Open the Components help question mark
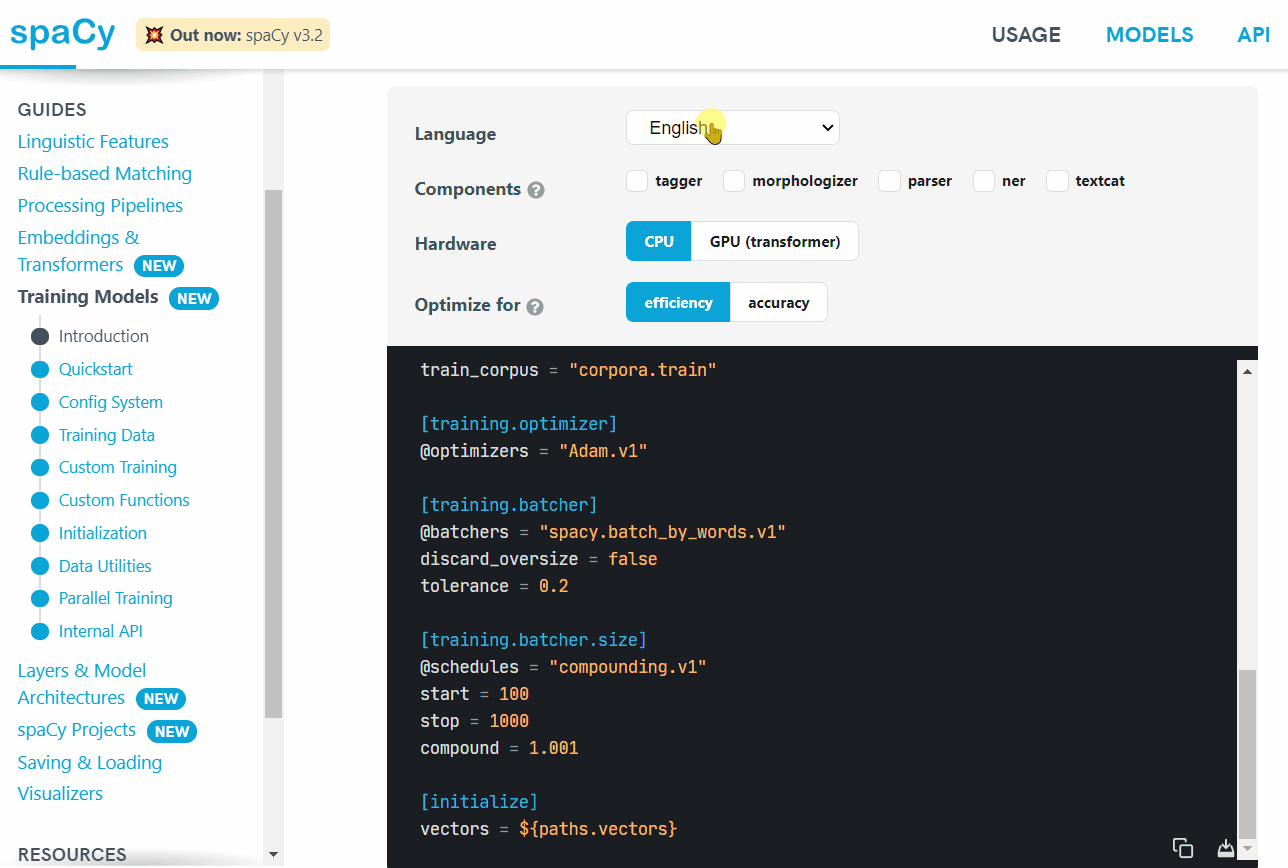This screenshot has height=868, width=1288. point(537,189)
